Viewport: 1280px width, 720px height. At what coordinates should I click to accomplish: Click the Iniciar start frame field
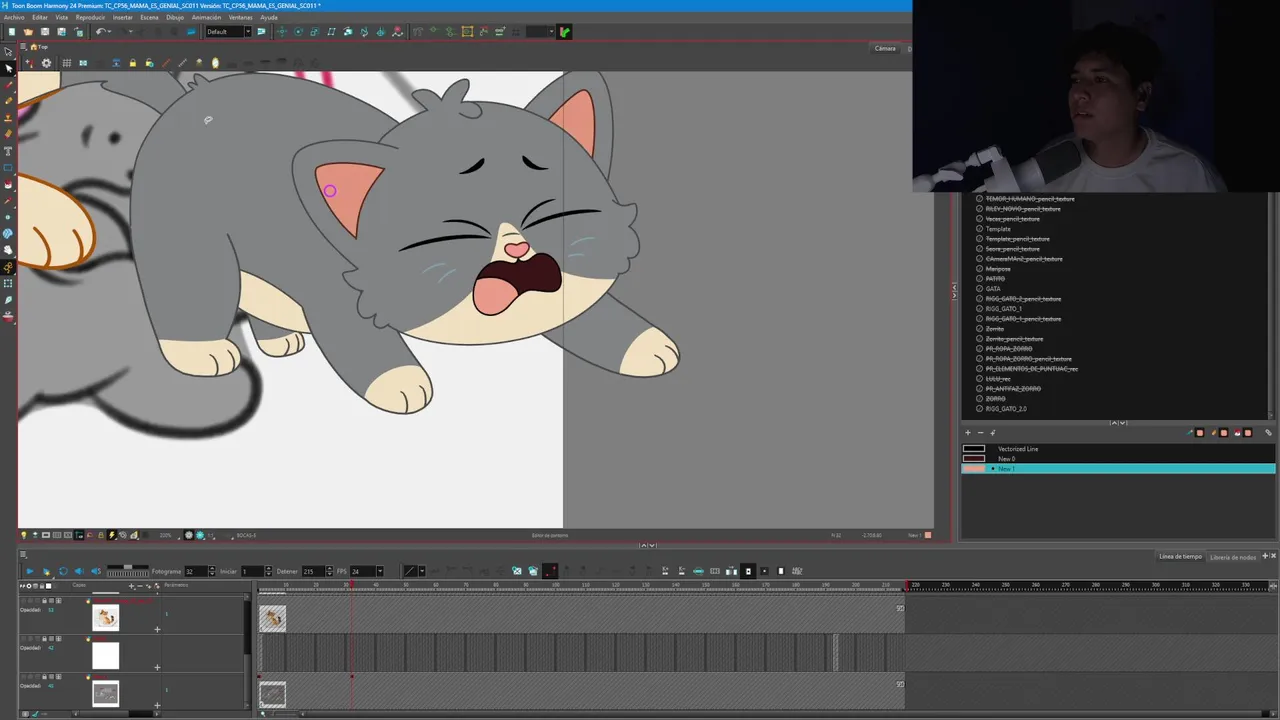253,571
